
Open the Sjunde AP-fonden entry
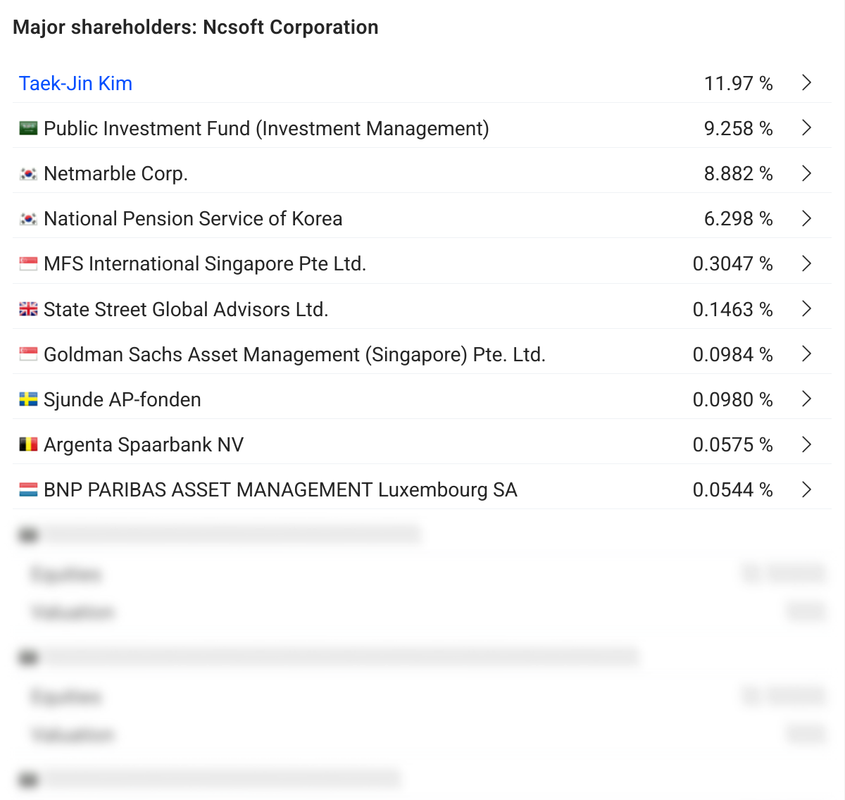[122, 400]
